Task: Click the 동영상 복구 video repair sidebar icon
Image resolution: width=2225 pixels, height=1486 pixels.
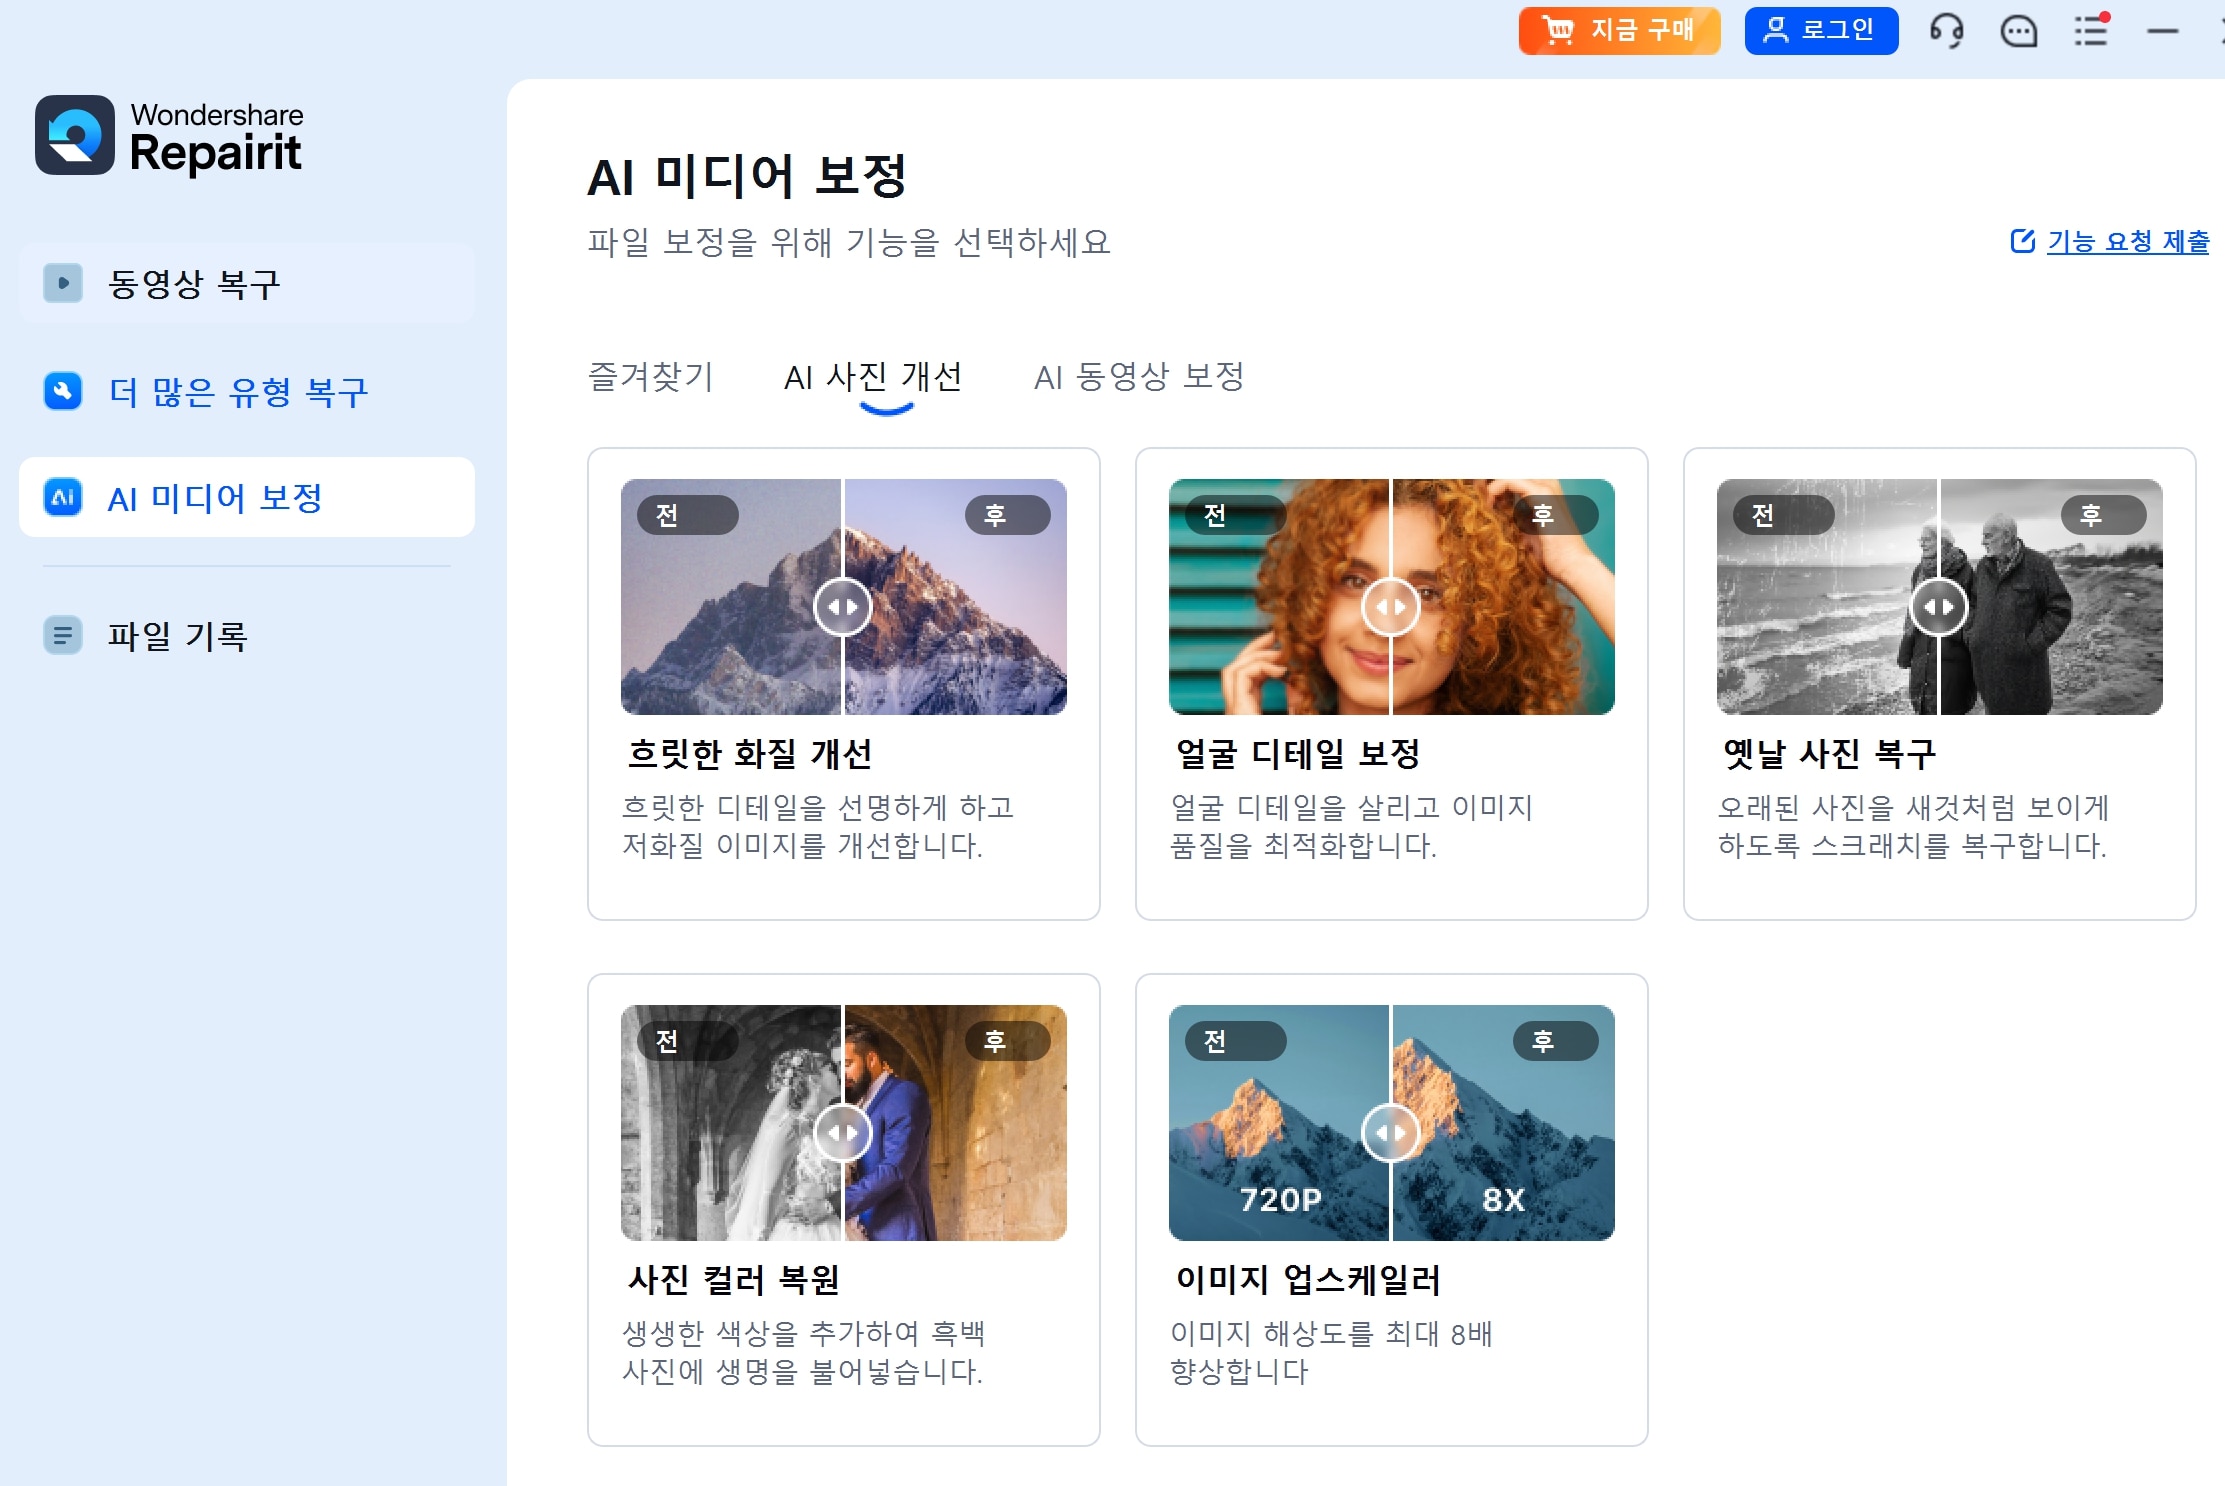Action: pos(63,283)
